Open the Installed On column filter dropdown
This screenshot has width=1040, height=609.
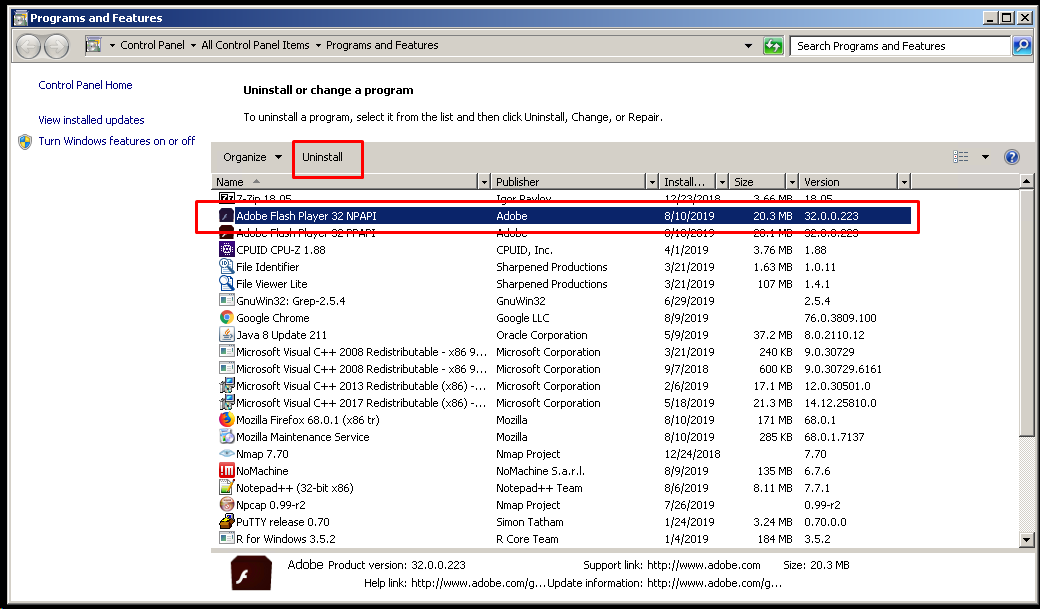(x=722, y=182)
